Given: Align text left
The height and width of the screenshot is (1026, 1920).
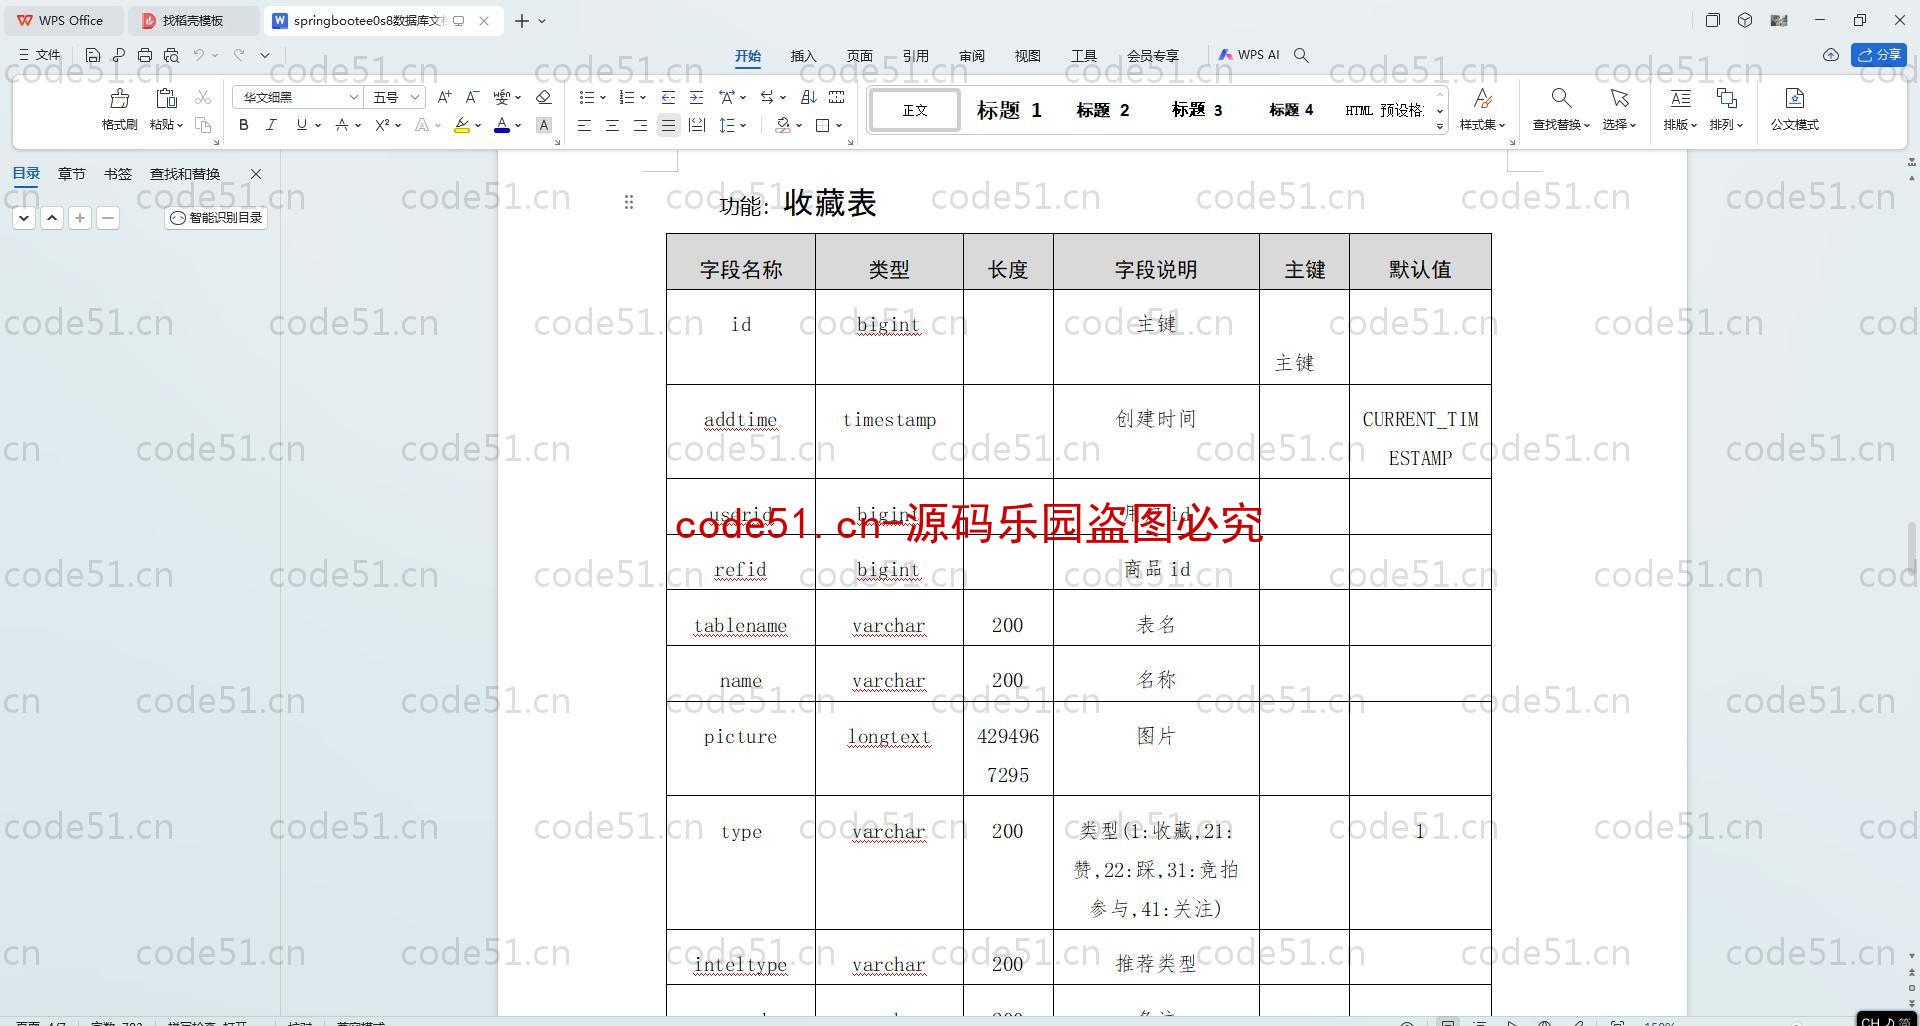Looking at the screenshot, I should pyautogui.click(x=584, y=125).
